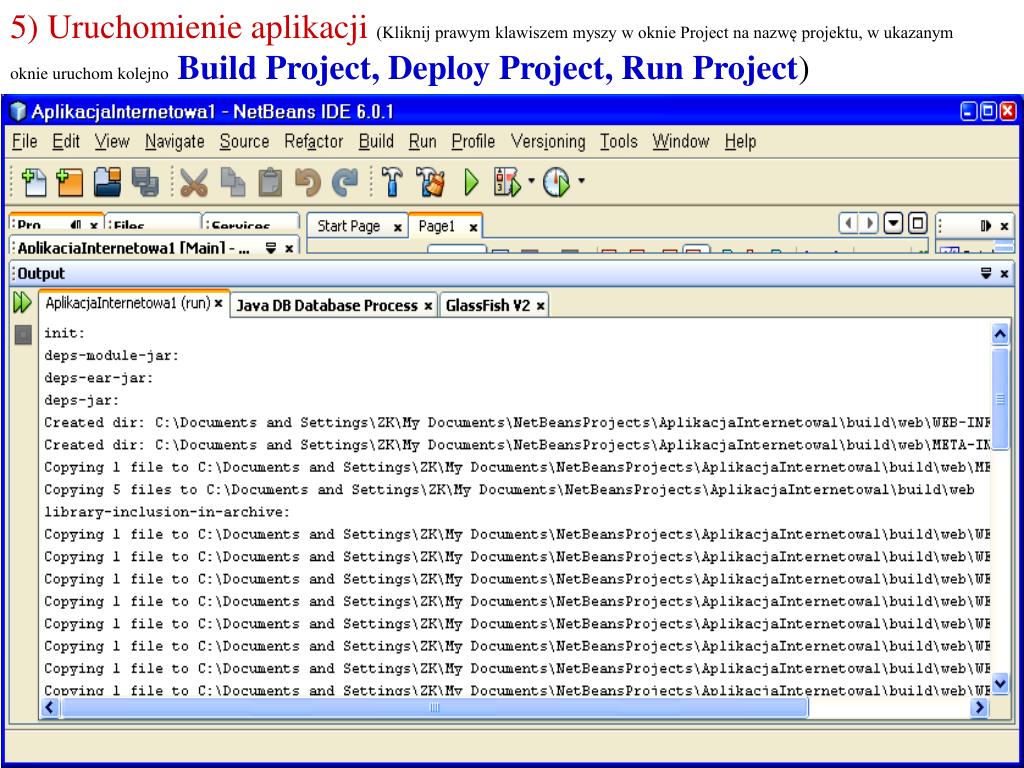
Task: Click the 'Copying 5 files' output line
Action: click(509, 490)
